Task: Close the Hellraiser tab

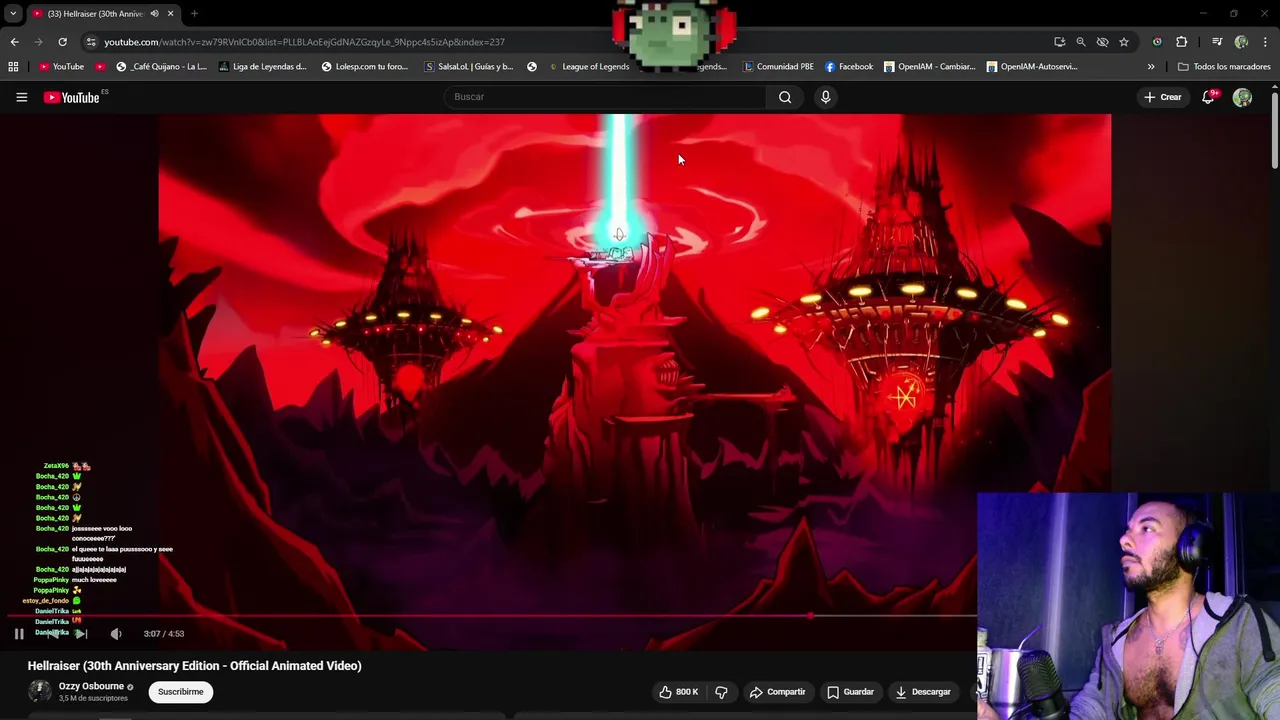Action: 170,14
